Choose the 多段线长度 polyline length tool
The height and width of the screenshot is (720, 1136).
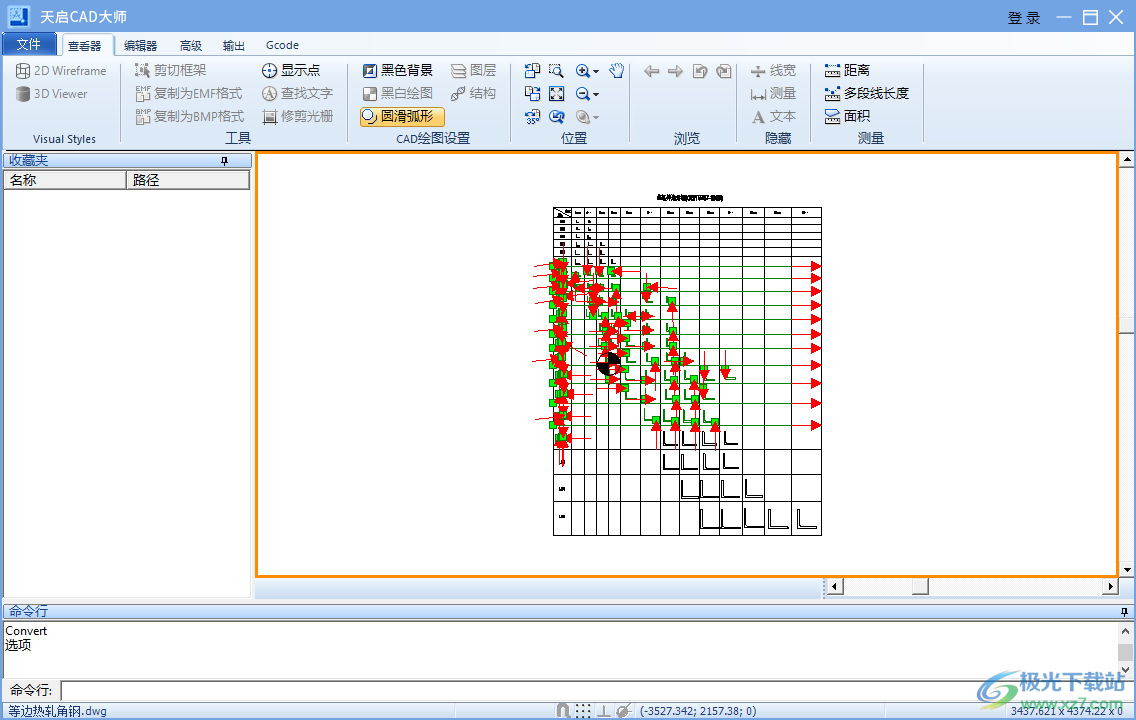click(866, 94)
